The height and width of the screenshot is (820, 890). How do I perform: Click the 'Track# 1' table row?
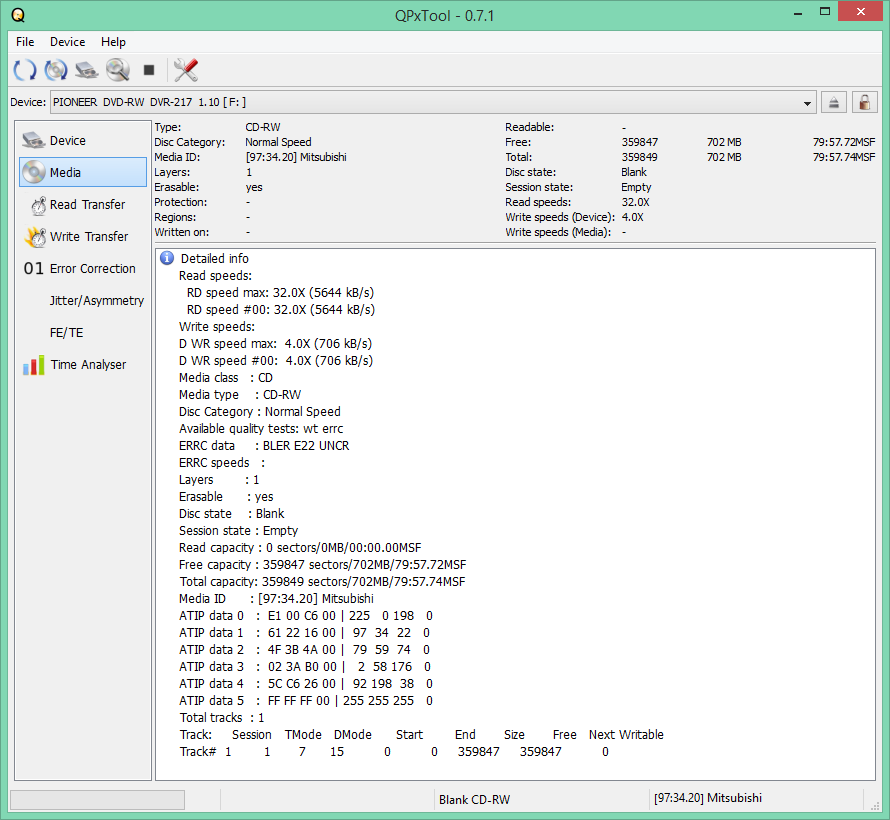[394, 752]
